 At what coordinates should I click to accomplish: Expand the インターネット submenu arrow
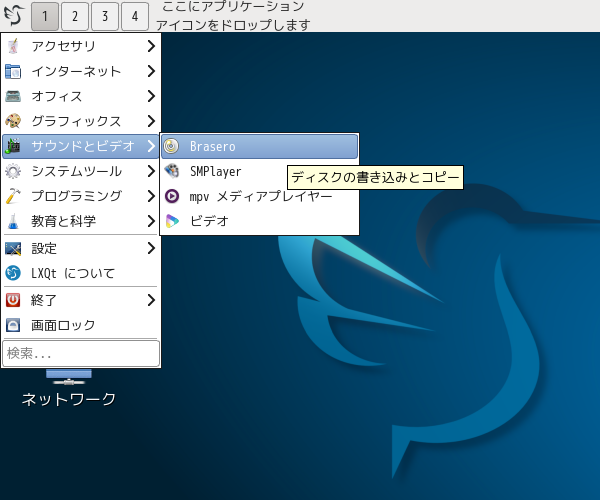pyautogui.click(x=151, y=71)
